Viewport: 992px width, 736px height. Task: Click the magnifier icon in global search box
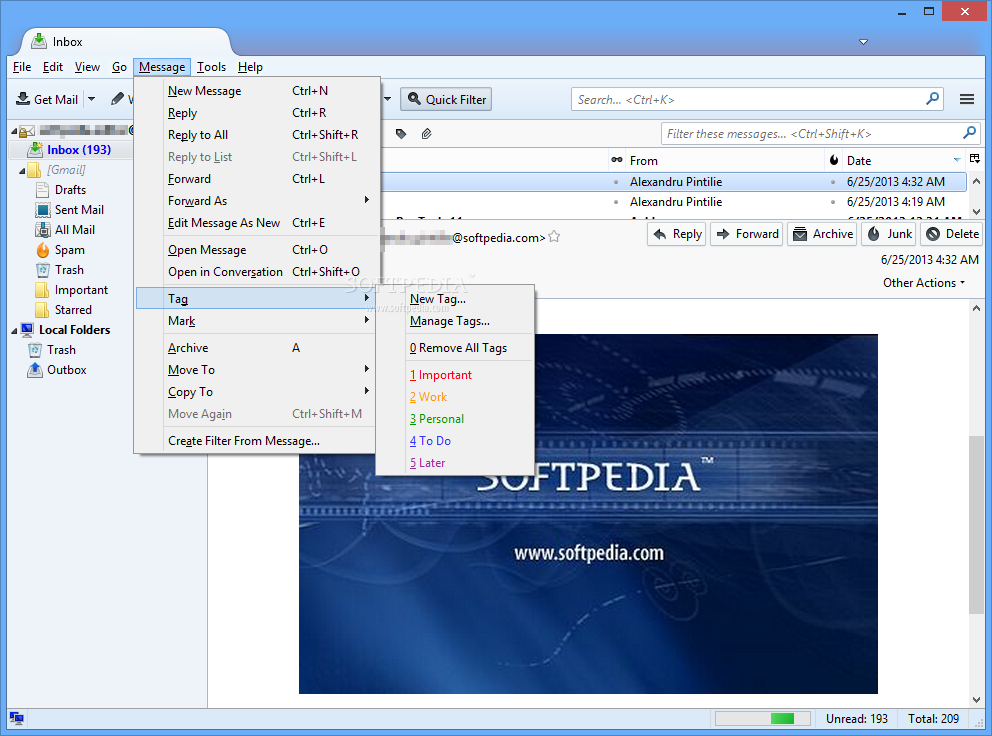(x=932, y=99)
